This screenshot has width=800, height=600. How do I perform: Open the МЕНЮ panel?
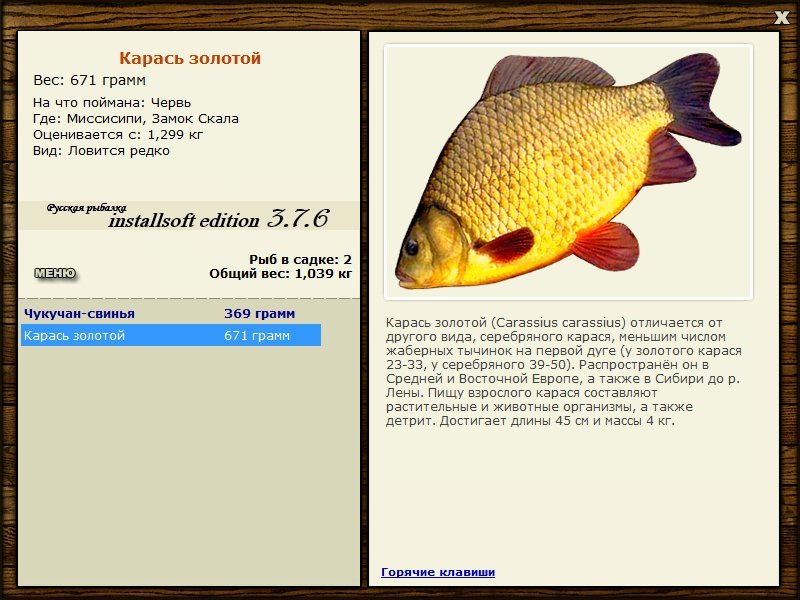coord(55,270)
